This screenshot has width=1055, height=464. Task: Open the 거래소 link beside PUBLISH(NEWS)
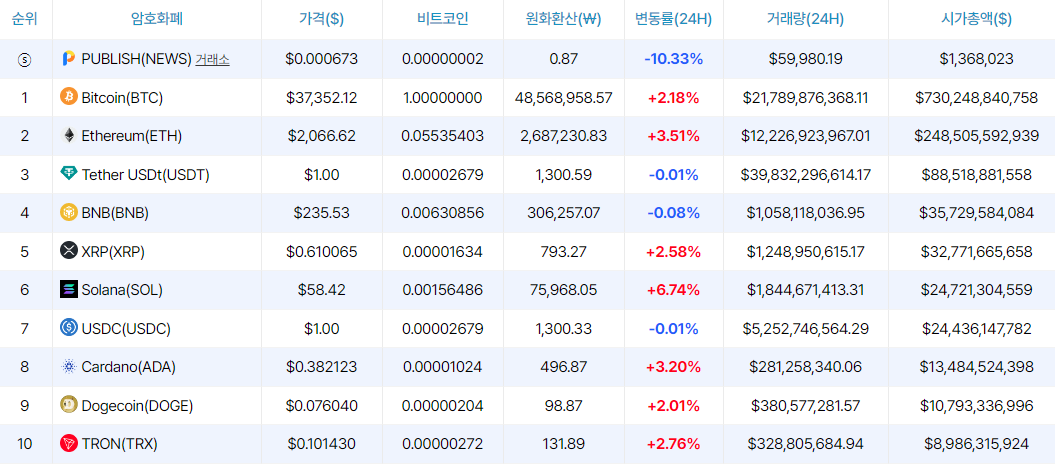[213, 59]
